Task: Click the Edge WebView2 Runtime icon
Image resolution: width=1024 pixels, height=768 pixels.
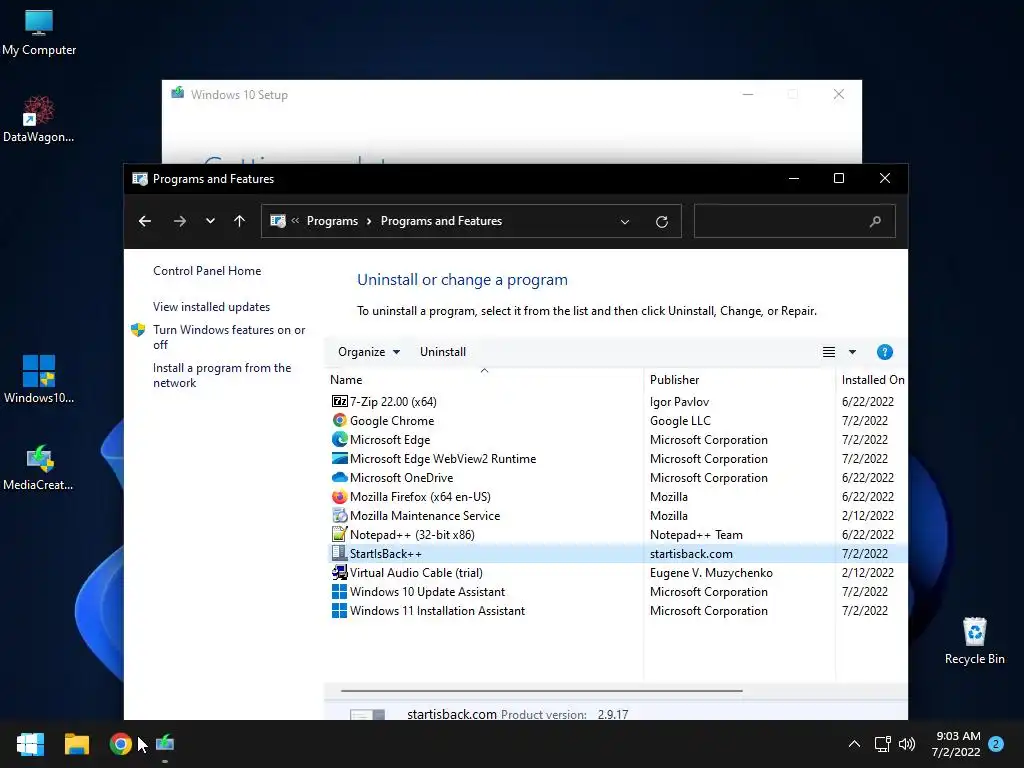Action: [x=339, y=458]
